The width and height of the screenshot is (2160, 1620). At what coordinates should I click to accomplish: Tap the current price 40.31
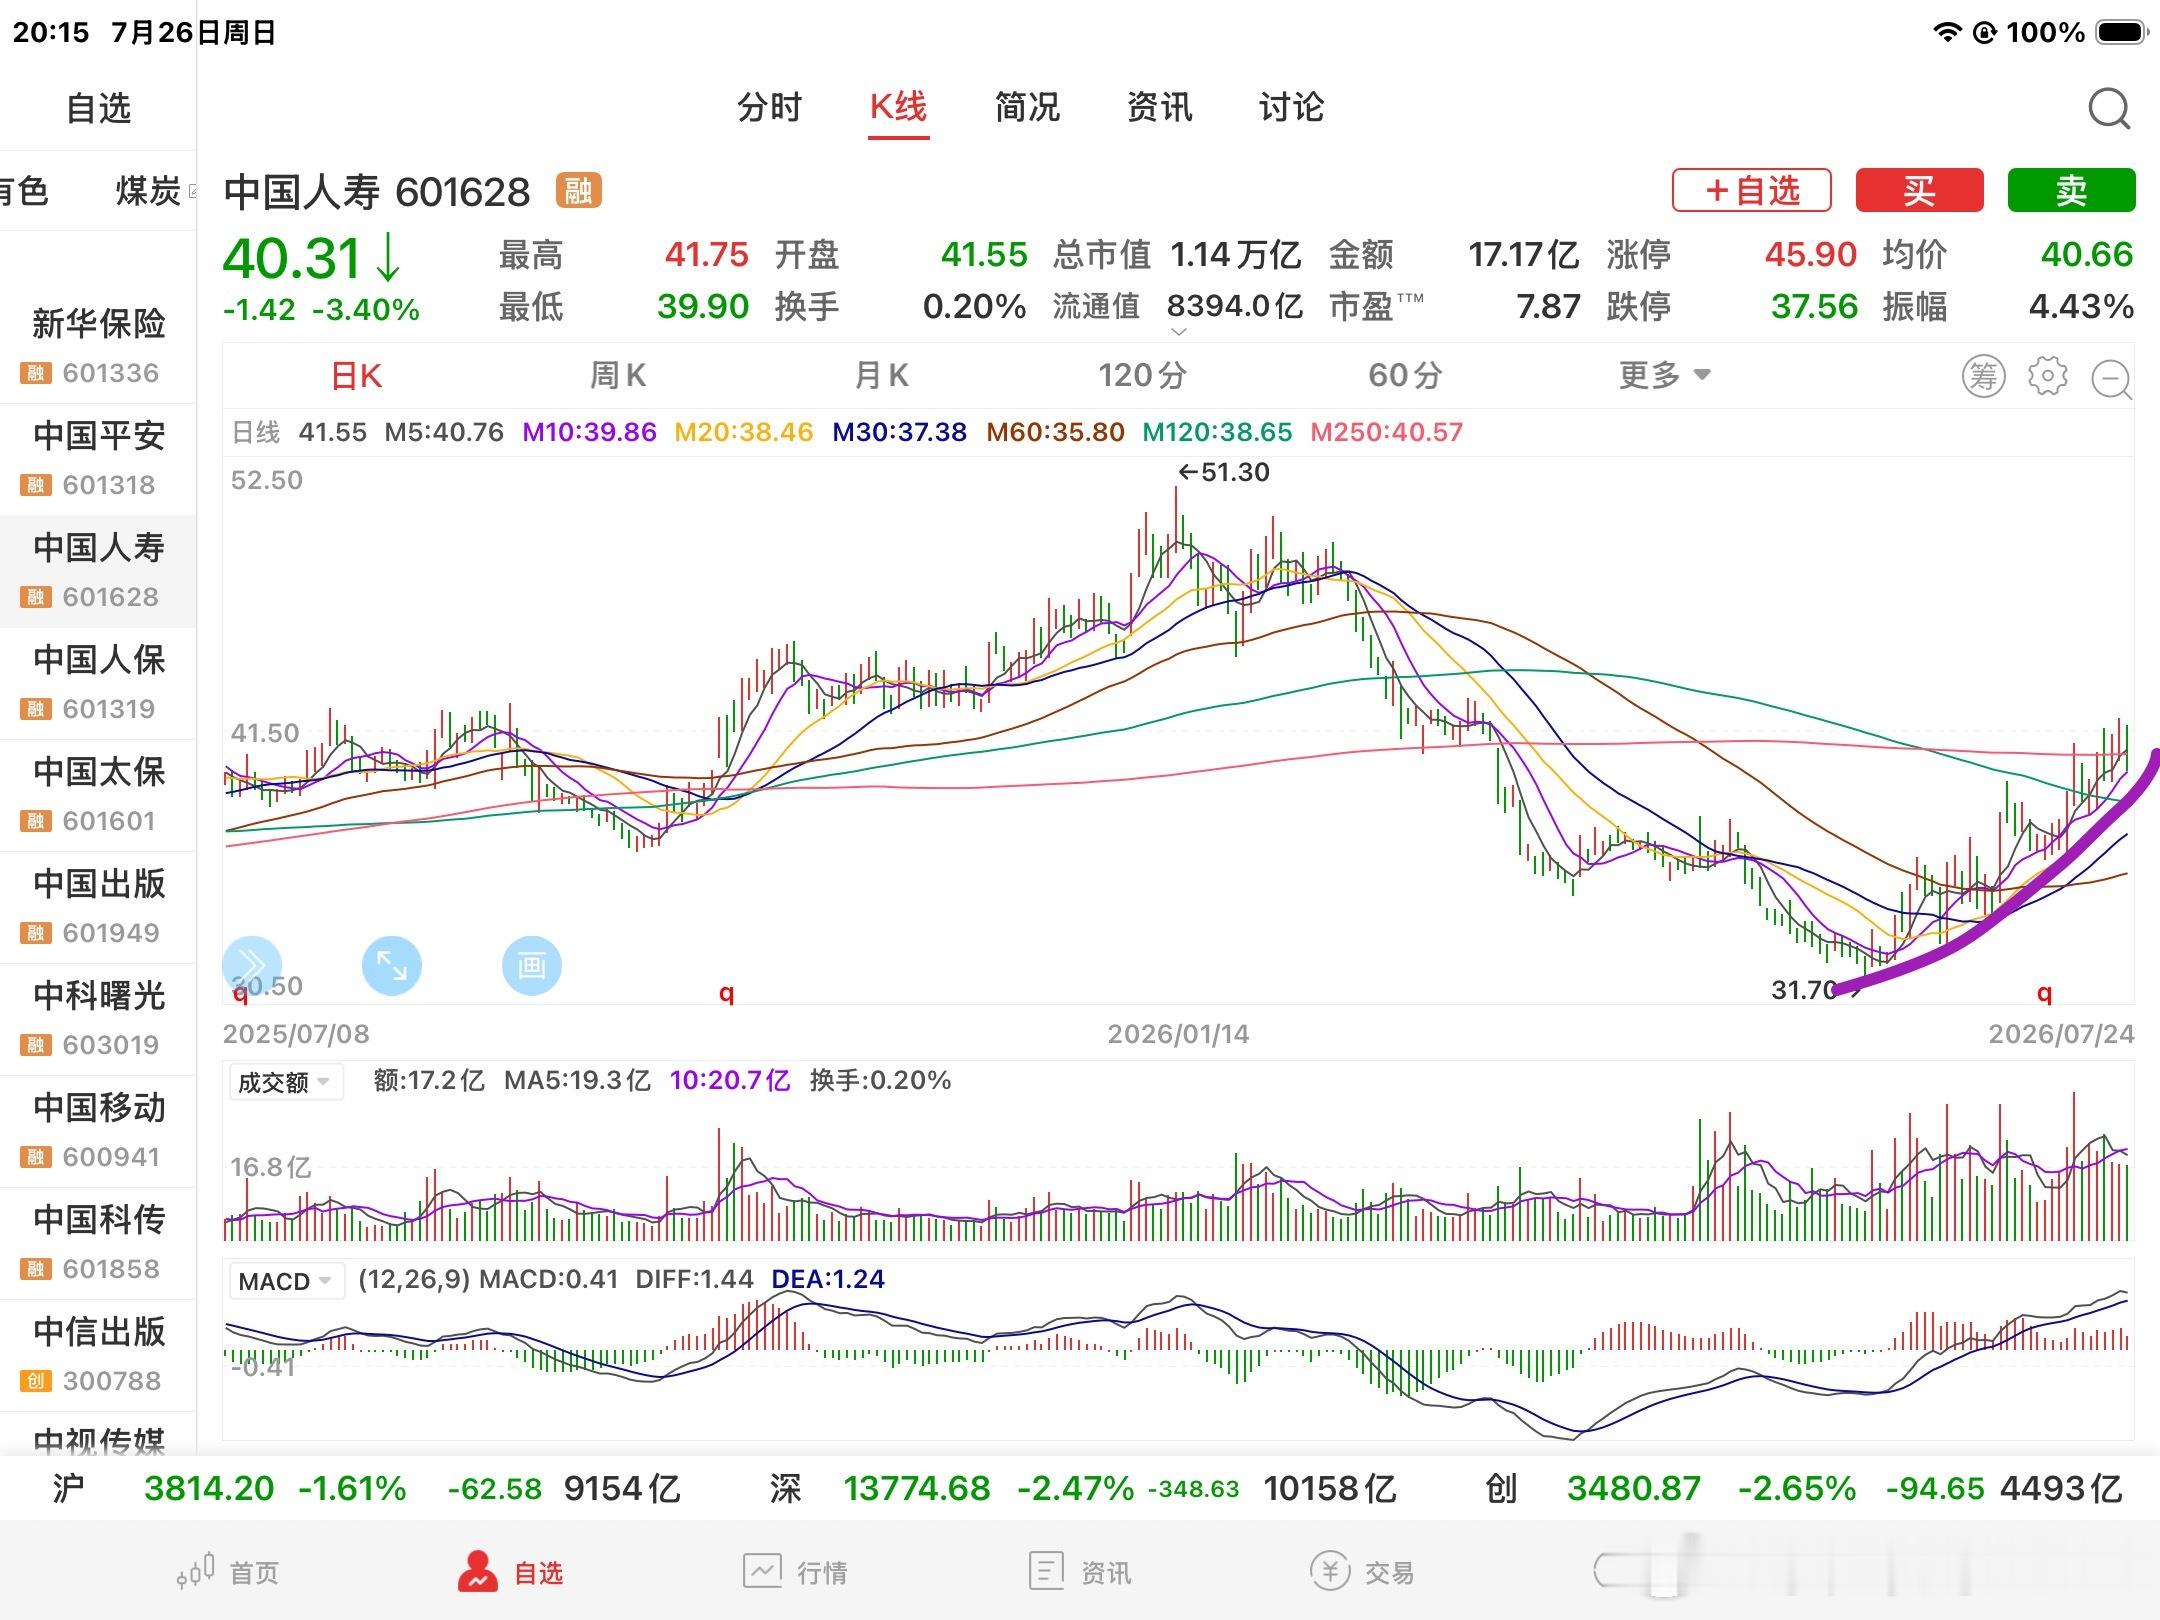[290, 259]
